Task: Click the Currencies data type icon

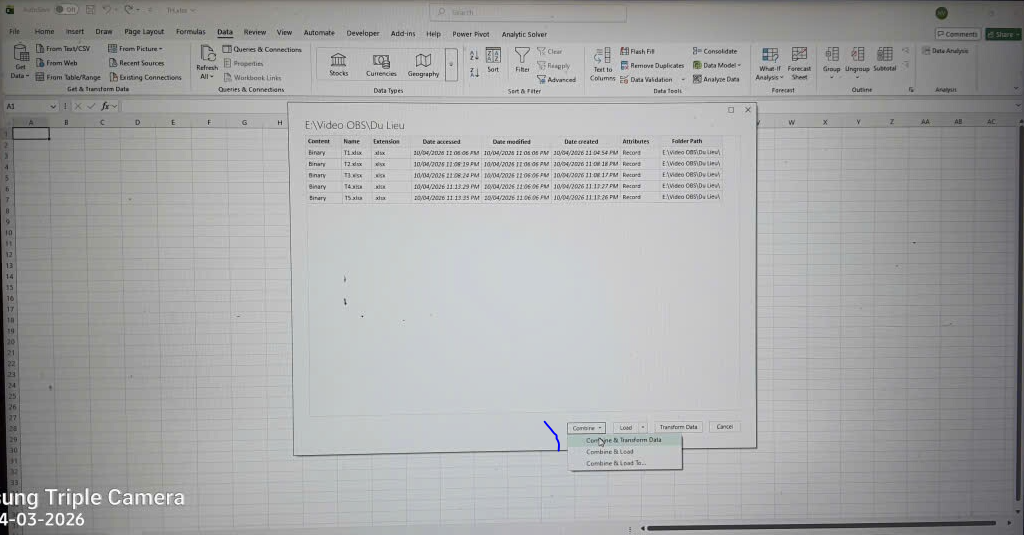Action: coord(381,62)
